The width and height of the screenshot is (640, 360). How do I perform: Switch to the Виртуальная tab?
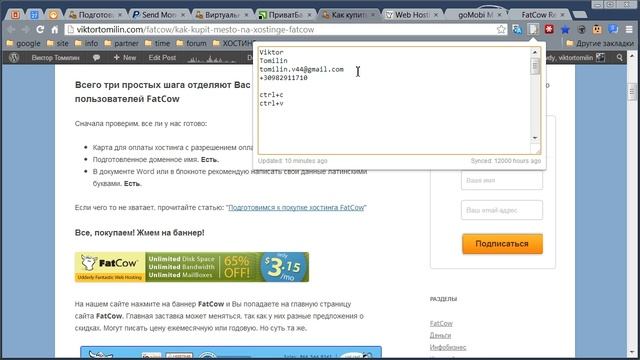(221, 15)
